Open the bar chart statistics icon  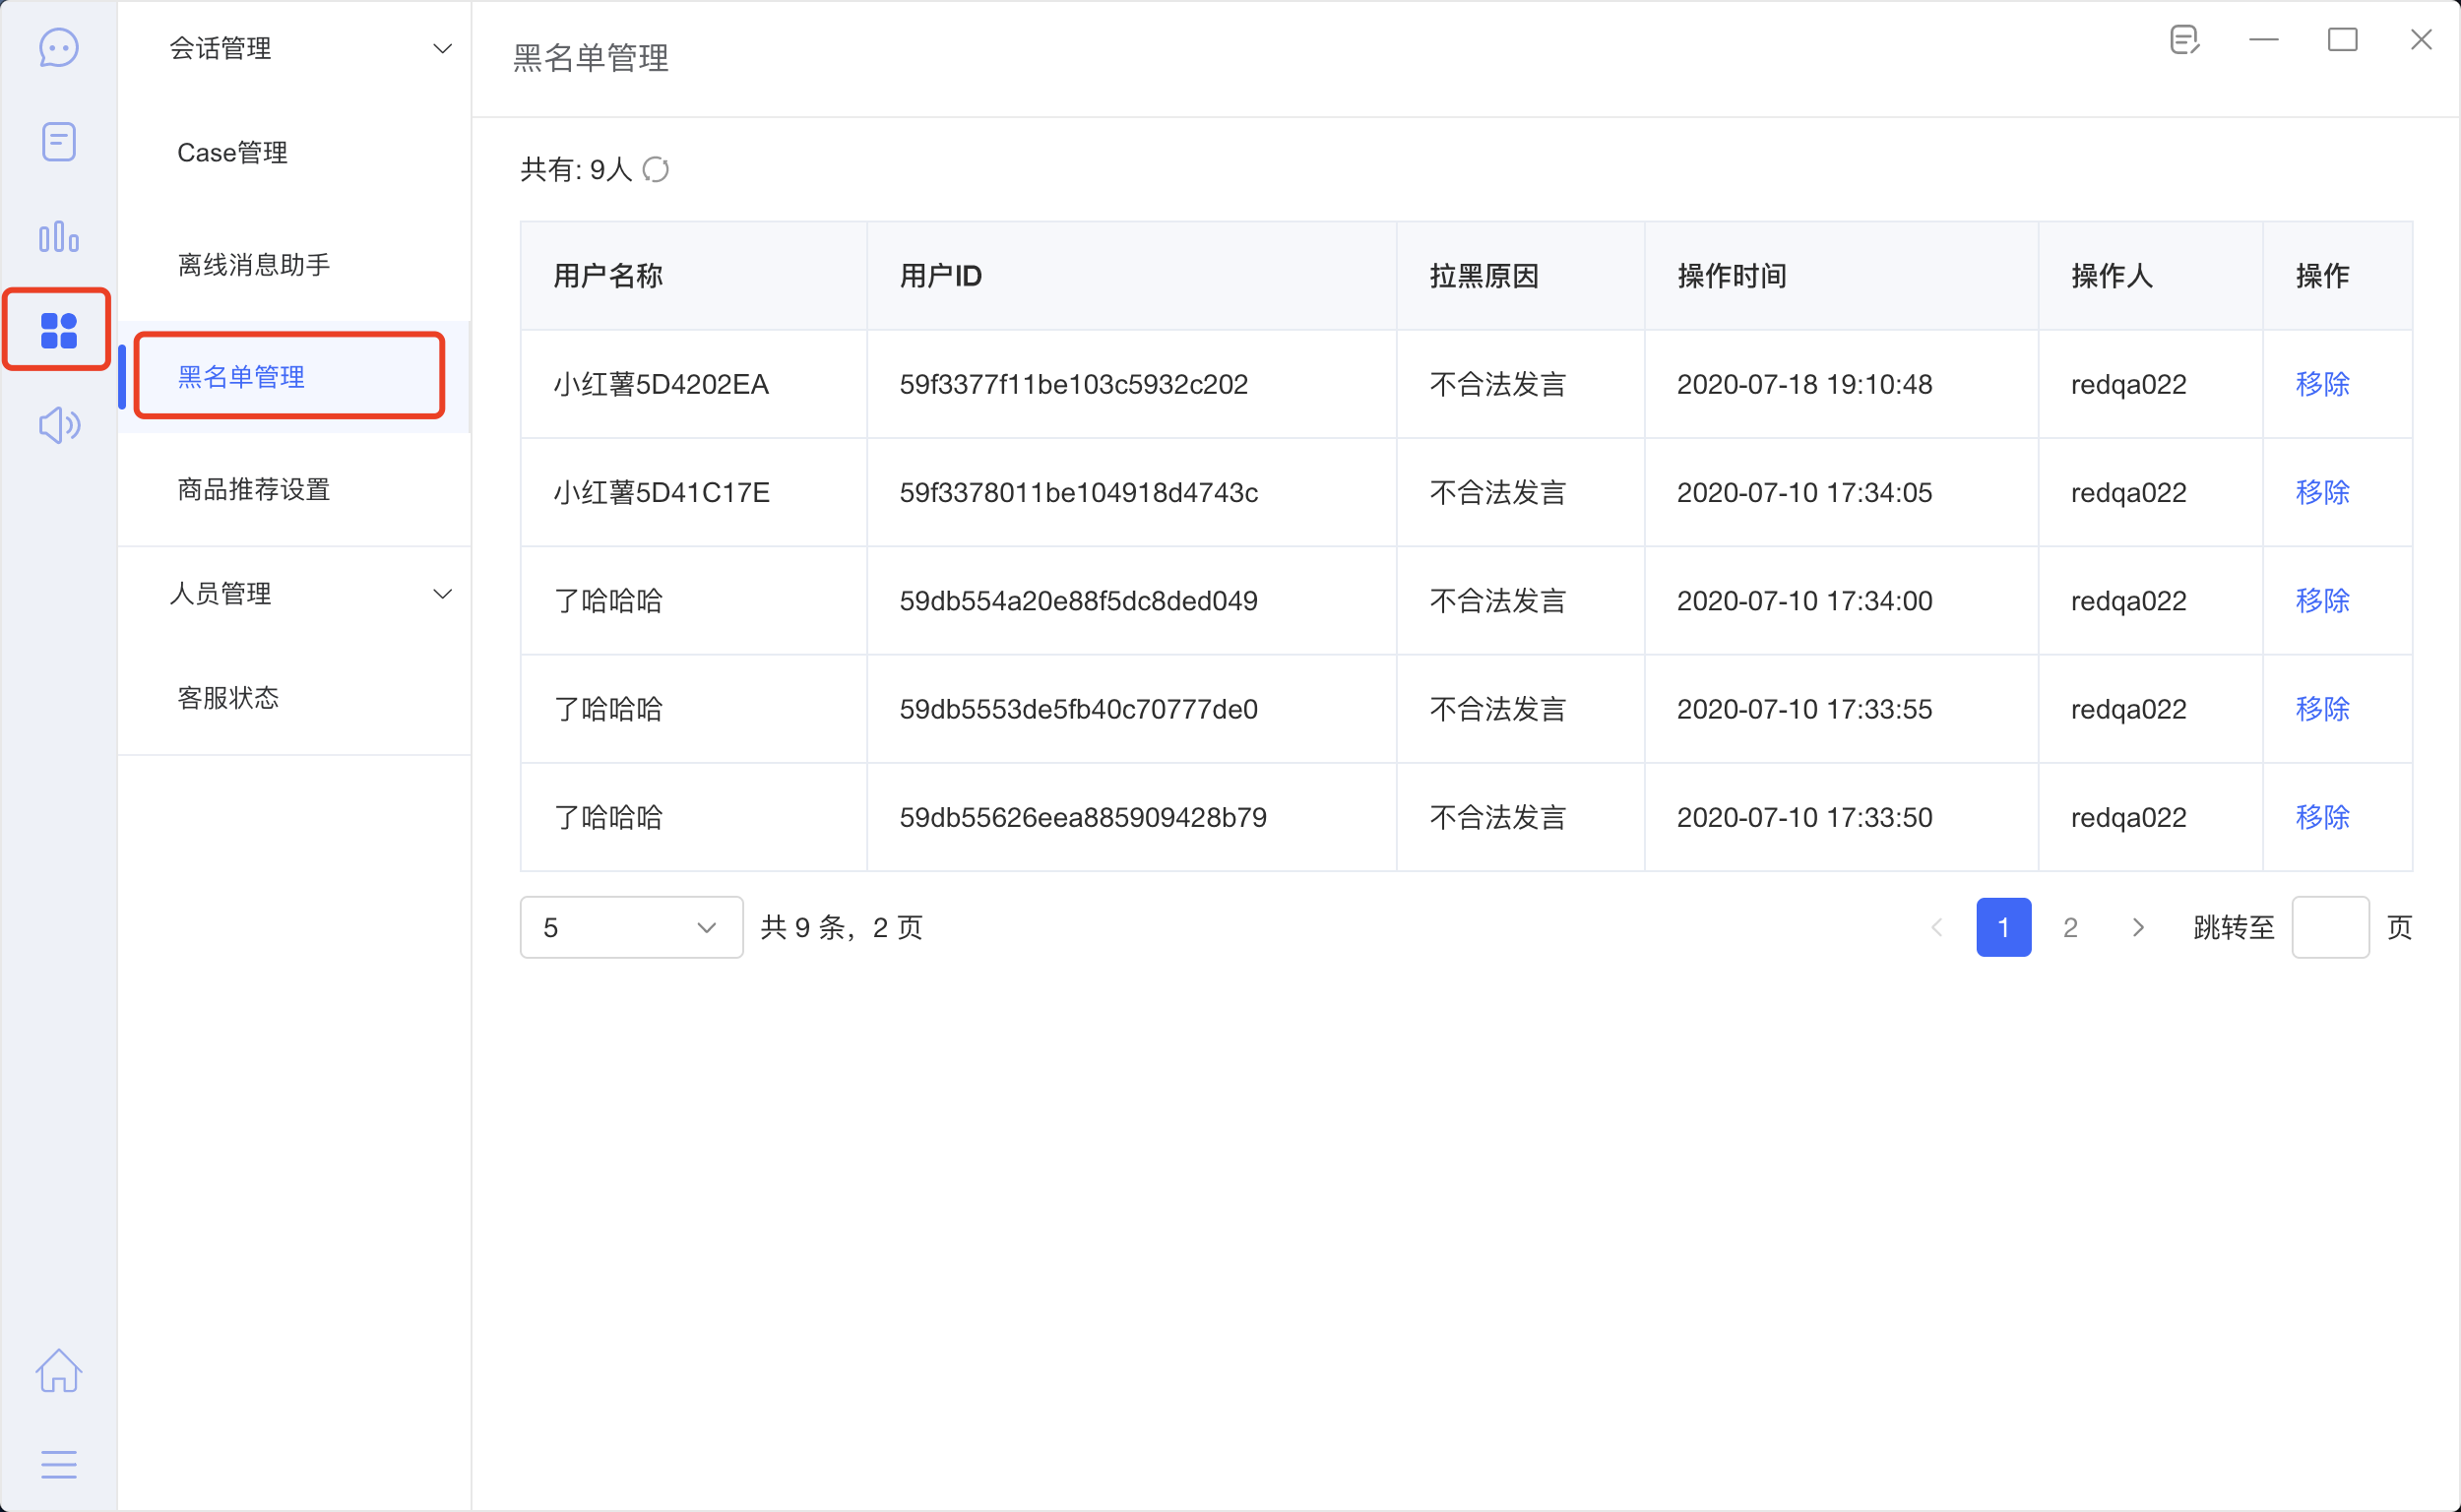point(58,237)
